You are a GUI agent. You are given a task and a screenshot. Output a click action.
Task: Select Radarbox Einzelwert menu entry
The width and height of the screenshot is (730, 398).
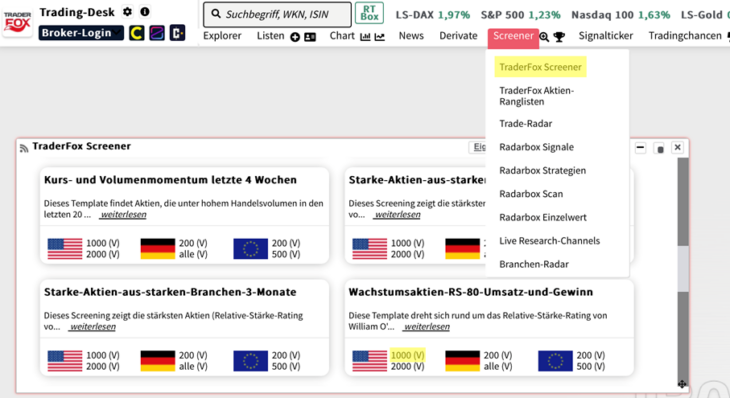[543, 217]
